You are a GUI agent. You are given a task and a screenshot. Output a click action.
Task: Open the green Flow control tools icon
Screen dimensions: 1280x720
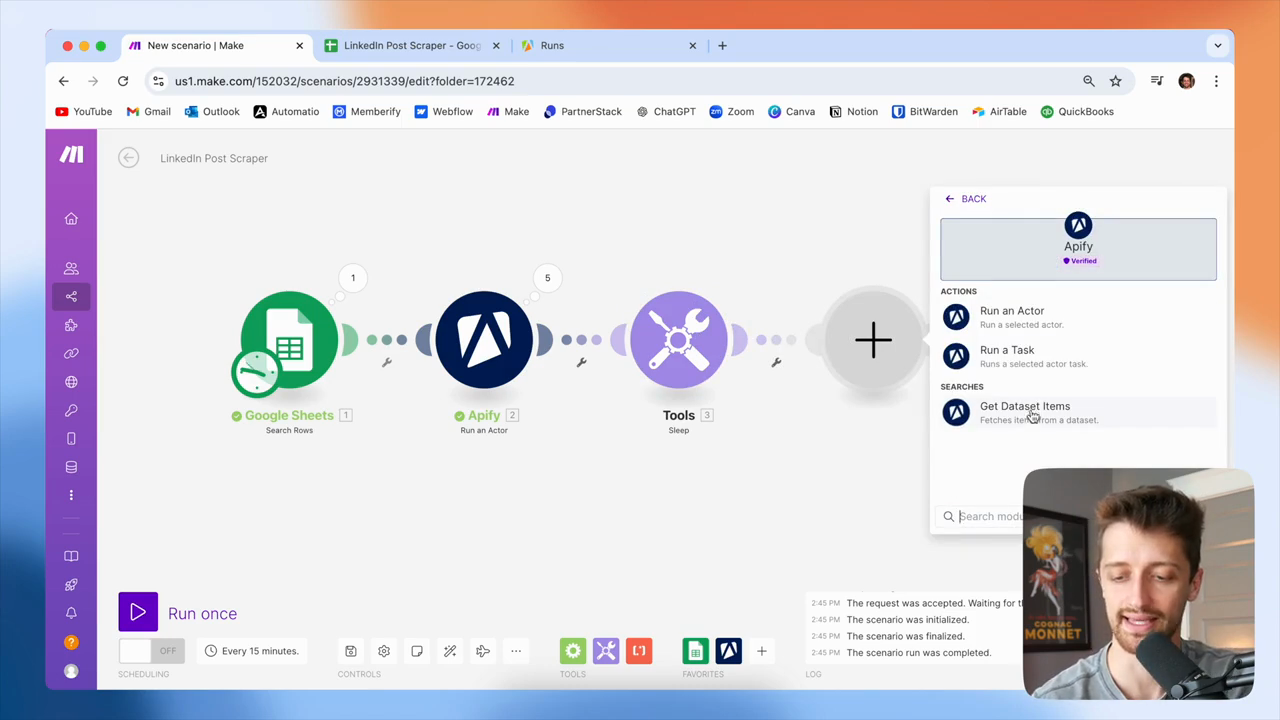coord(573,651)
